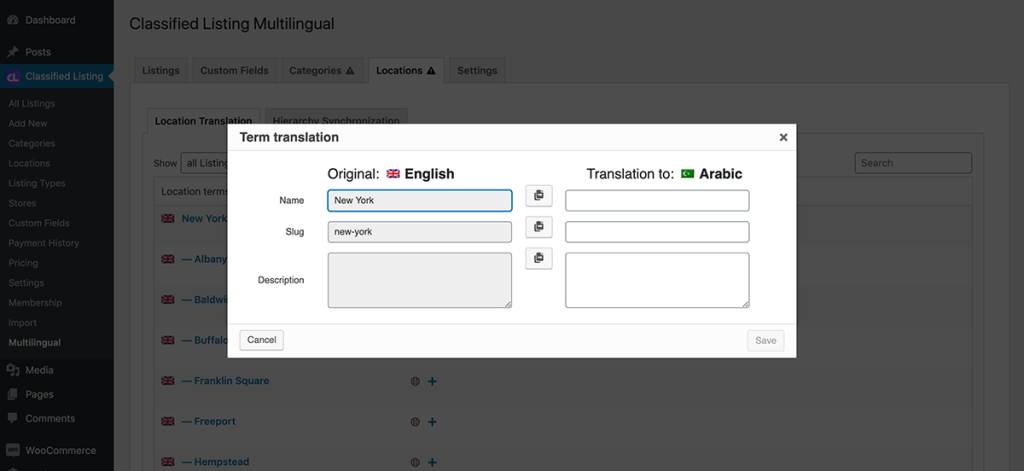Switch to the Locations tab
Screen dimensions: 1024x471
click(x=406, y=71)
